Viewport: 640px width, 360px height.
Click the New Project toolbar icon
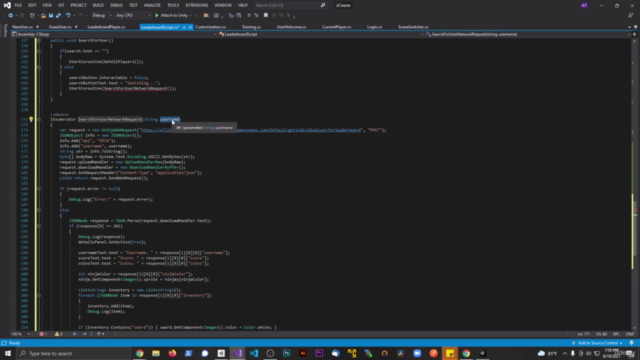pyautogui.click(x=32, y=16)
